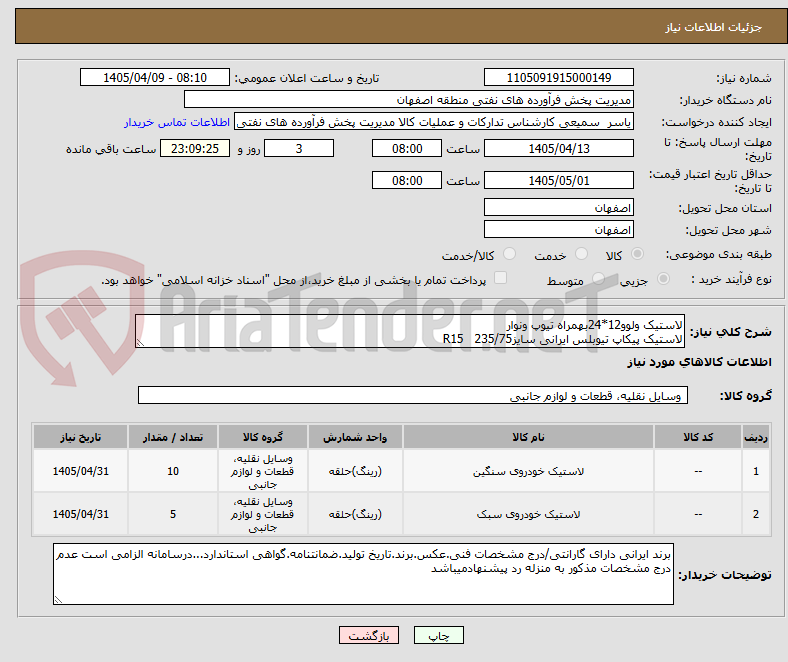The width and height of the screenshot is (788, 662).
Task: Click the price validity time 08:00 field
Action: 407,180
